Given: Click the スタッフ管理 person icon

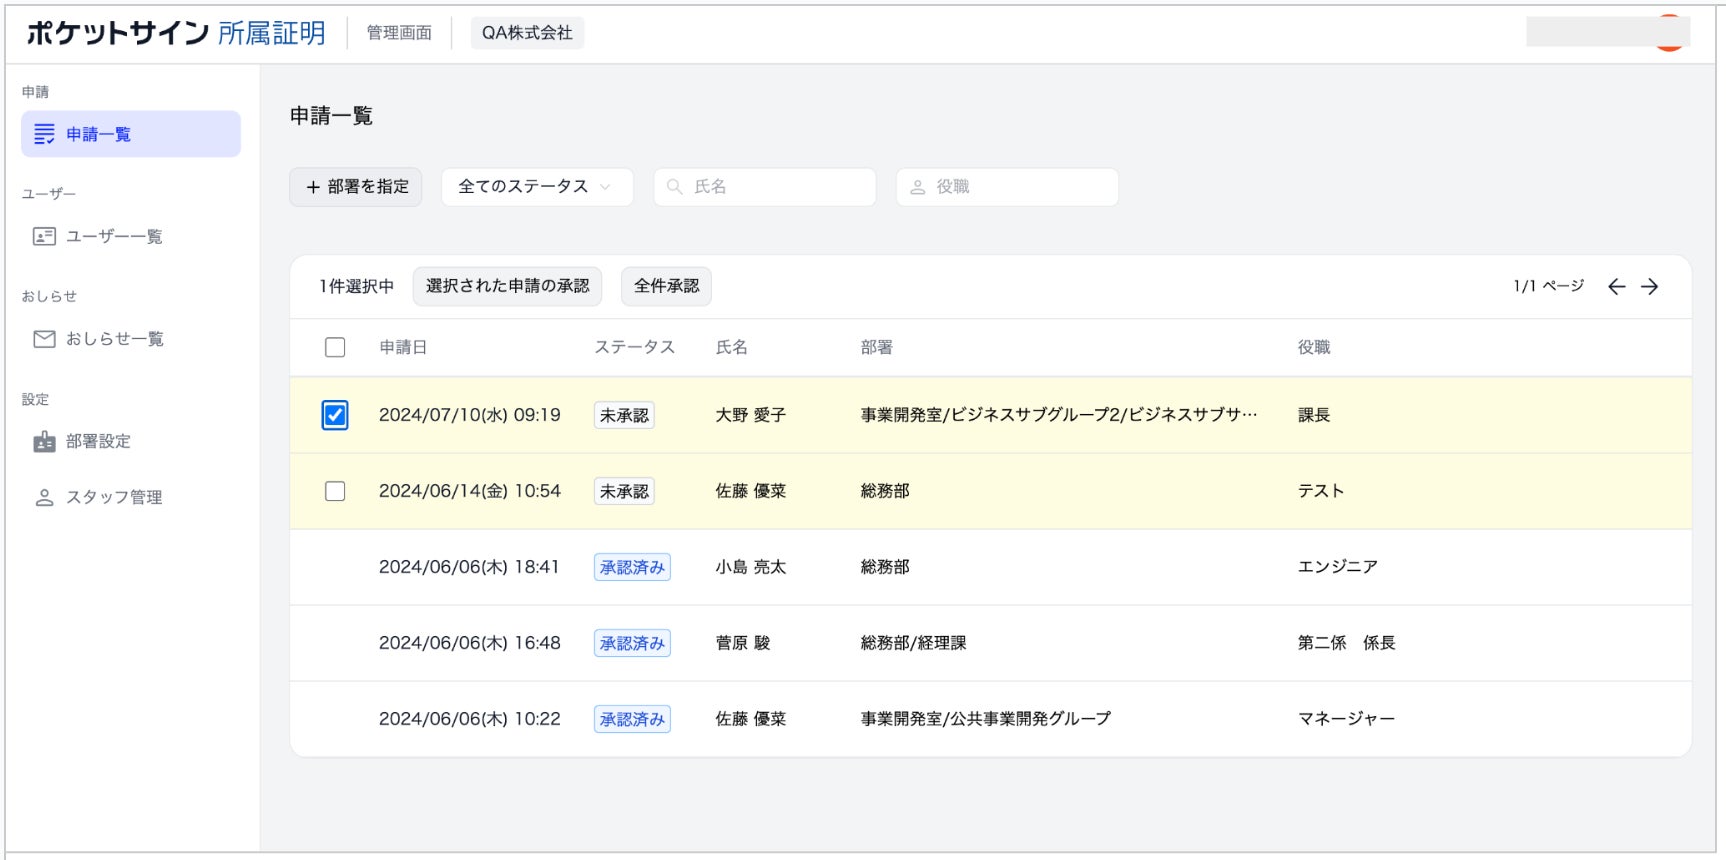Looking at the screenshot, I should click(x=44, y=497).
